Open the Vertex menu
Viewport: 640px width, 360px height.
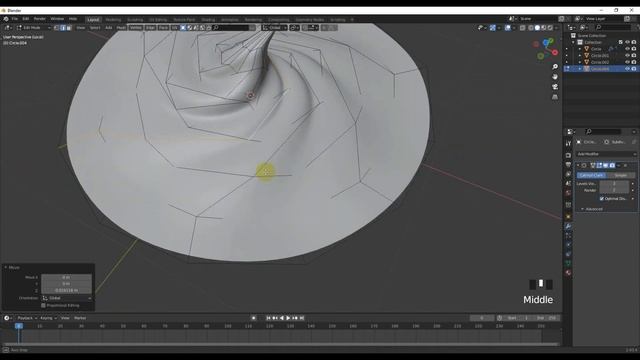136,28
